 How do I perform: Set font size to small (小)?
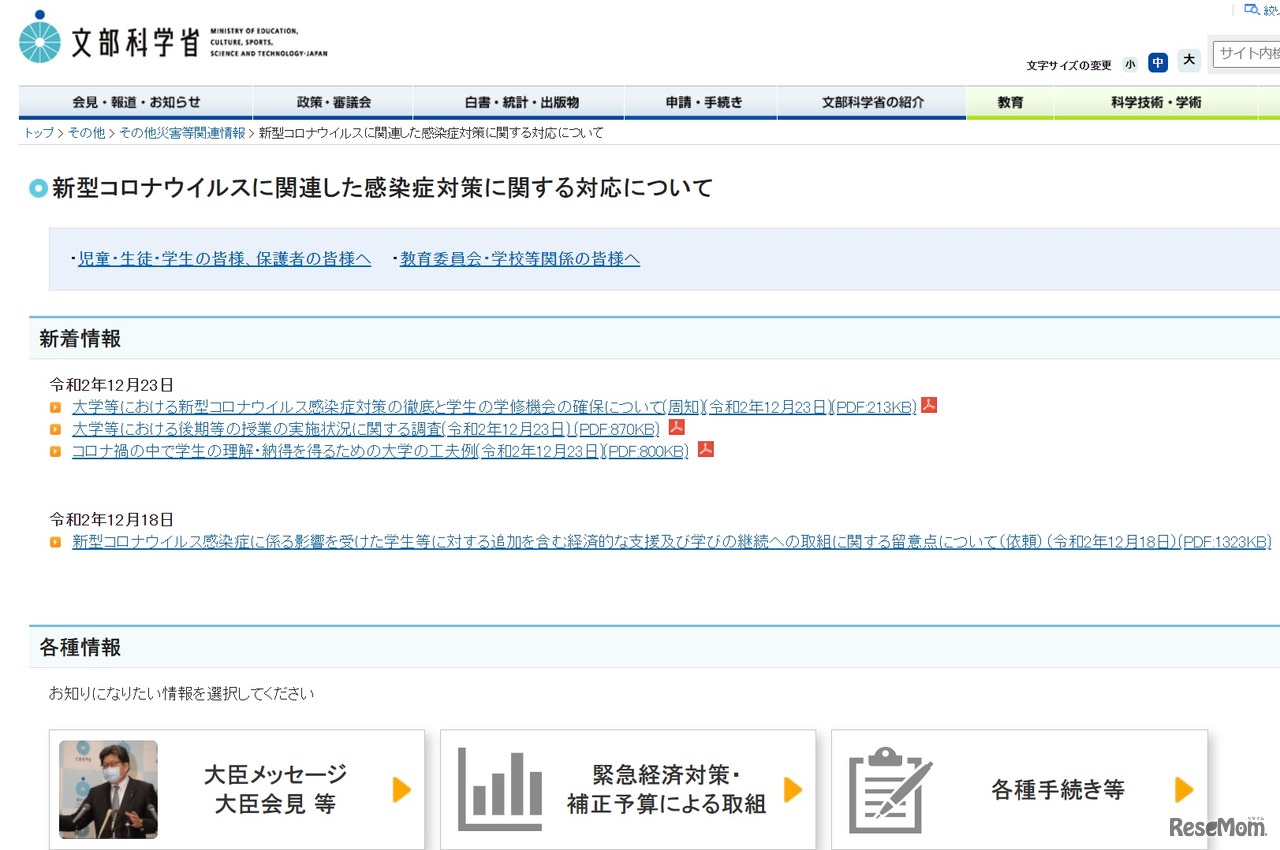coord(1130,64)
